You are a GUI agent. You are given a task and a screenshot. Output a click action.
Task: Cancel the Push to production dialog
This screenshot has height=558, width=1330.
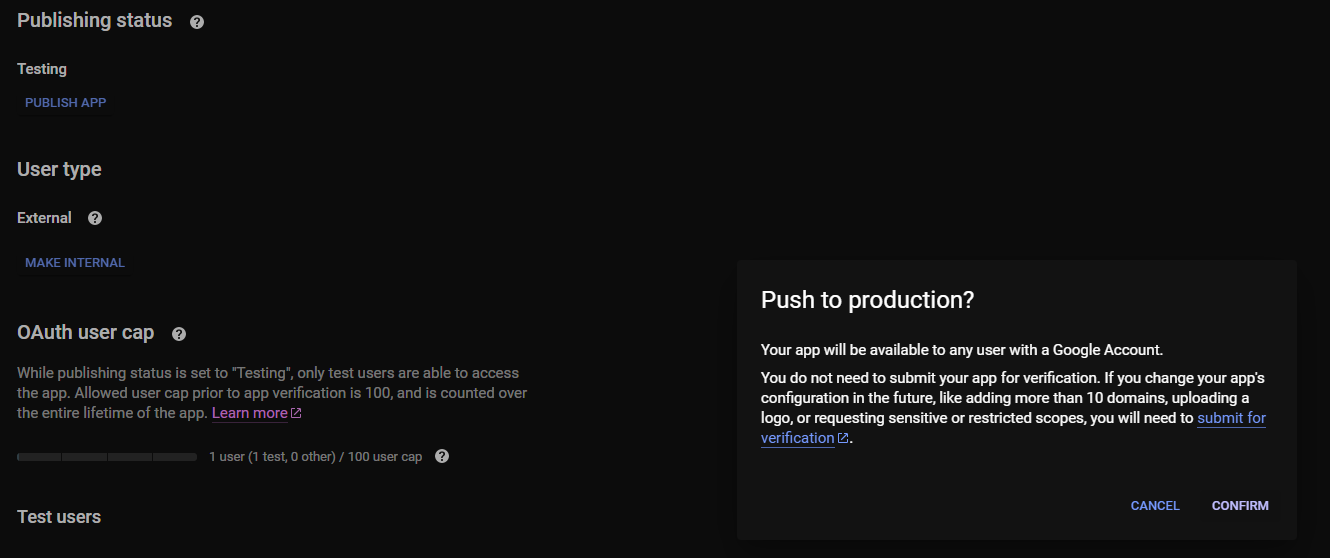point(1155,506)
